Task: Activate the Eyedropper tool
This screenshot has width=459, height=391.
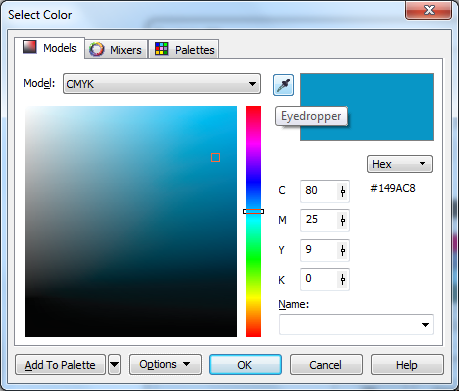Action: [x=283, y=85]
